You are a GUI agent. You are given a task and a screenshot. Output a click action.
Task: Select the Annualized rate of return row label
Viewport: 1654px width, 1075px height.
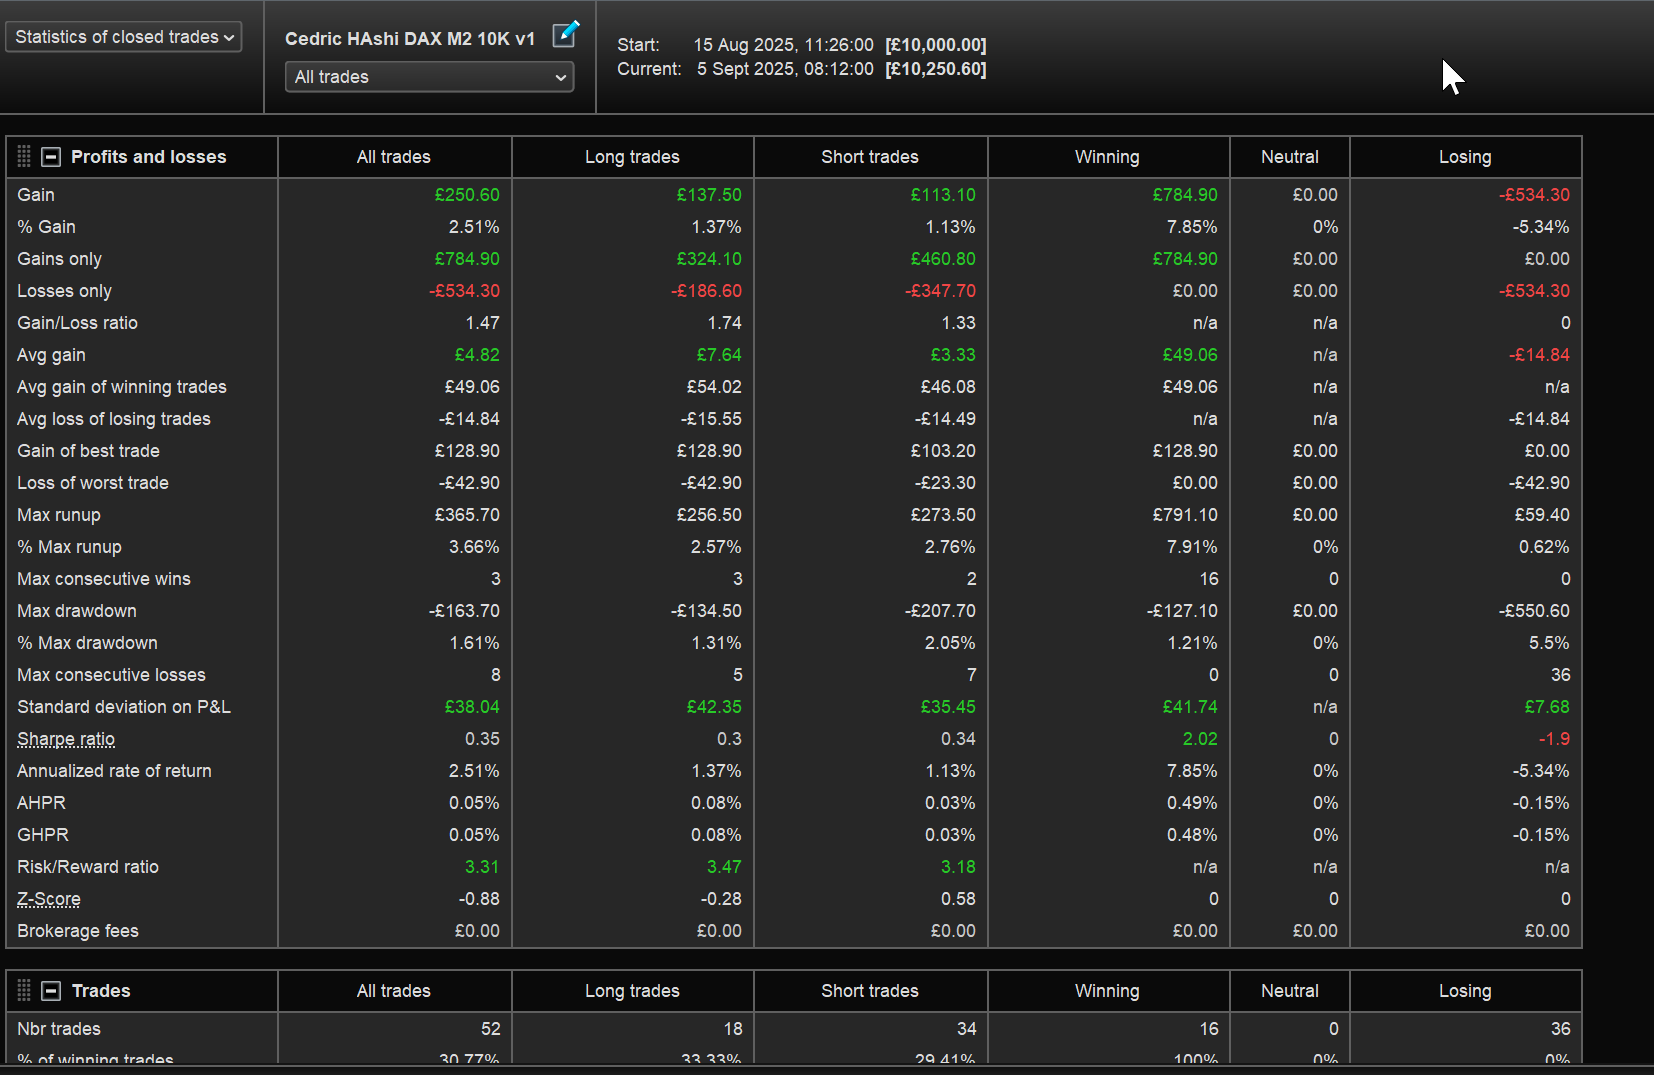pyautogui.click(x=114, y=771)
